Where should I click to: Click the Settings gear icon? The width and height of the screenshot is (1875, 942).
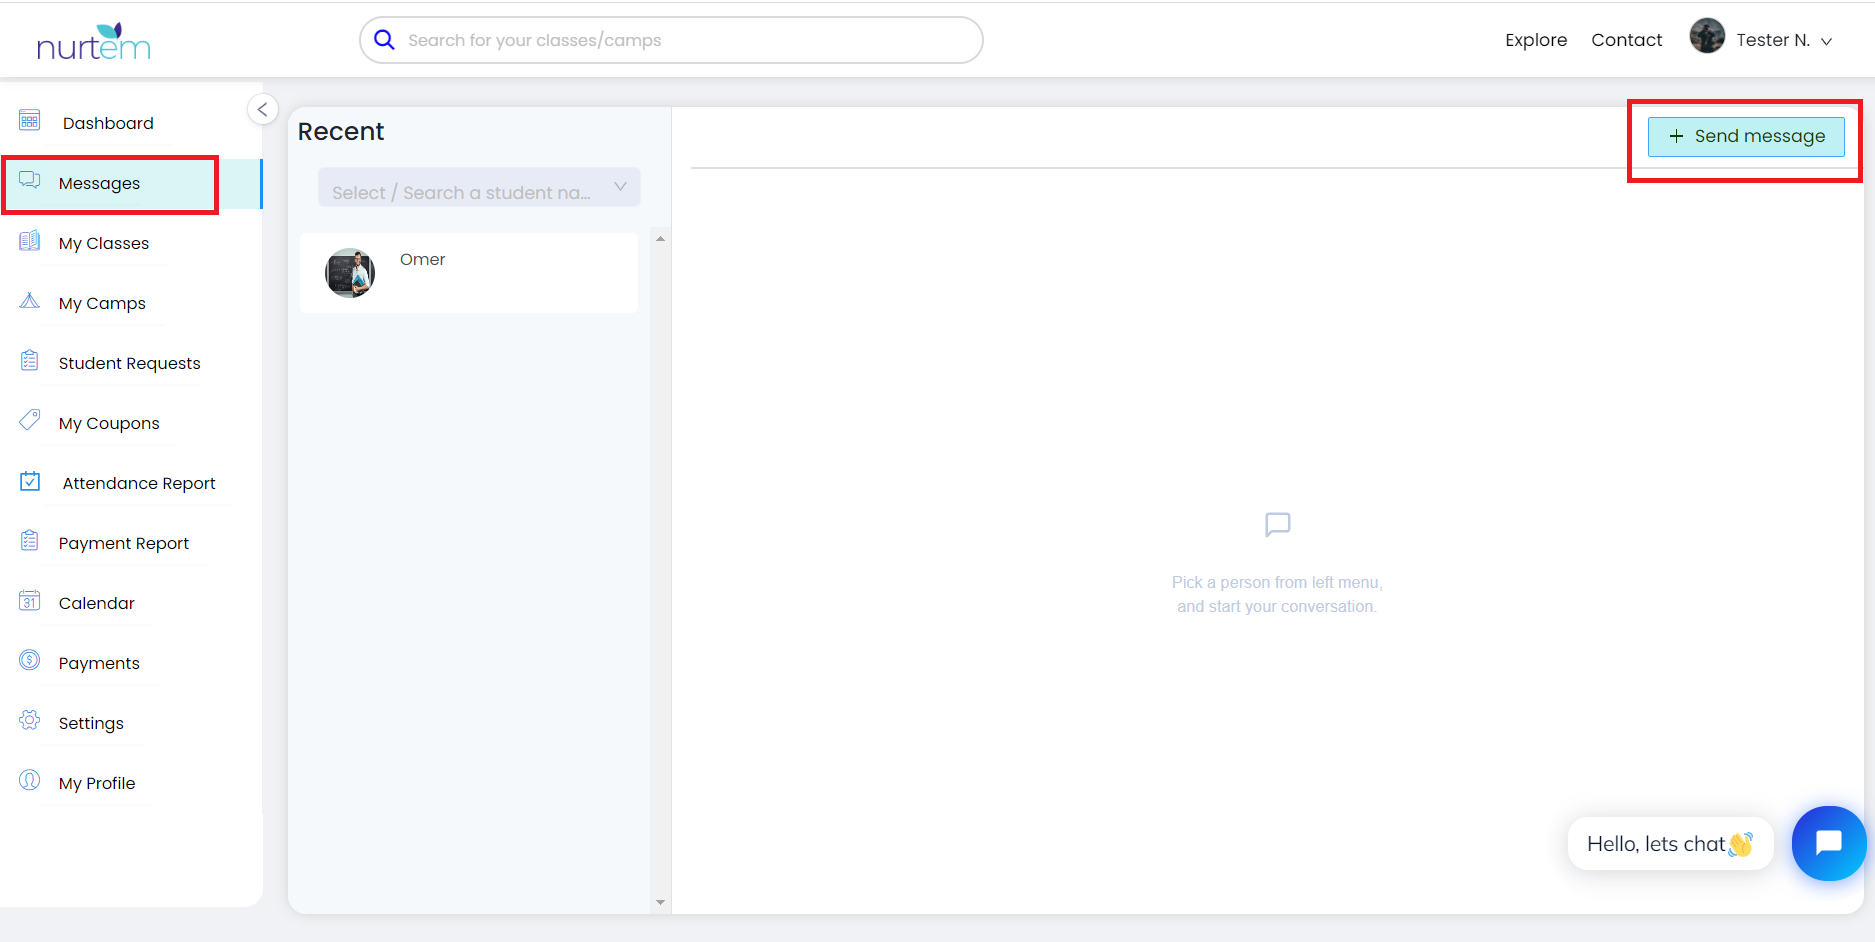click(x=29, y=720)
